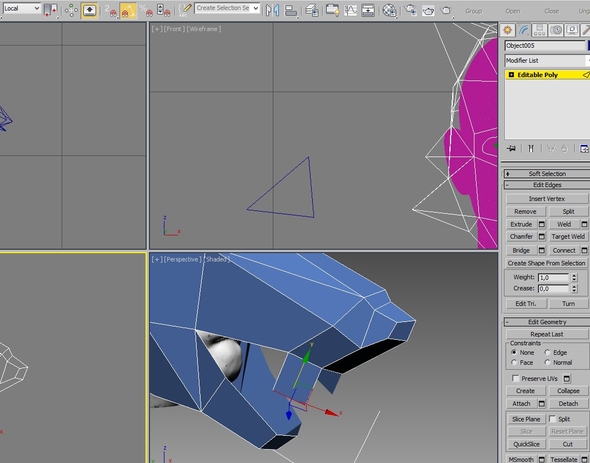Open Edit Named Selection Sets
The width and height of the screenshot is (590, 463).
tap(184, 10)
